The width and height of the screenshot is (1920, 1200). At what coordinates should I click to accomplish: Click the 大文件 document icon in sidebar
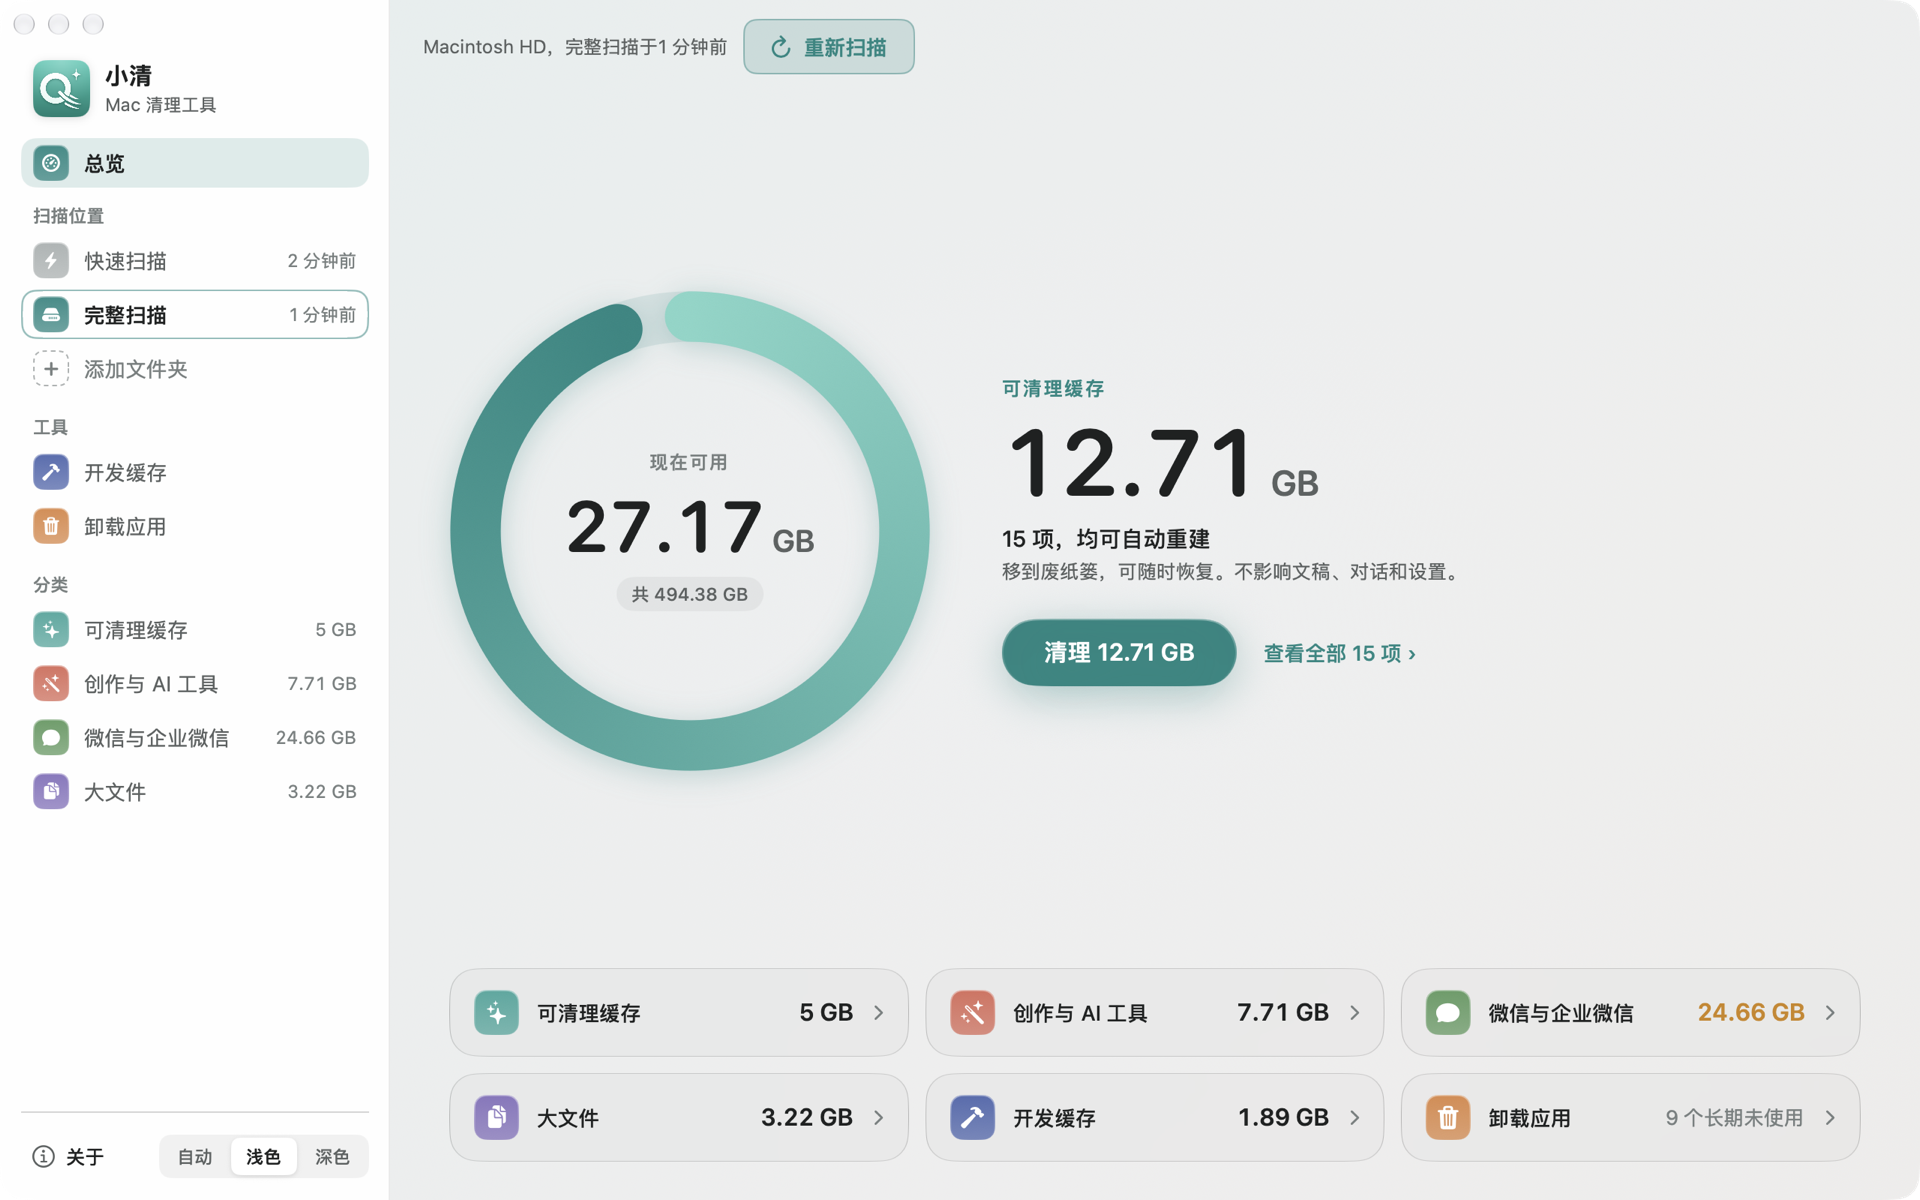tap(51, 792)
